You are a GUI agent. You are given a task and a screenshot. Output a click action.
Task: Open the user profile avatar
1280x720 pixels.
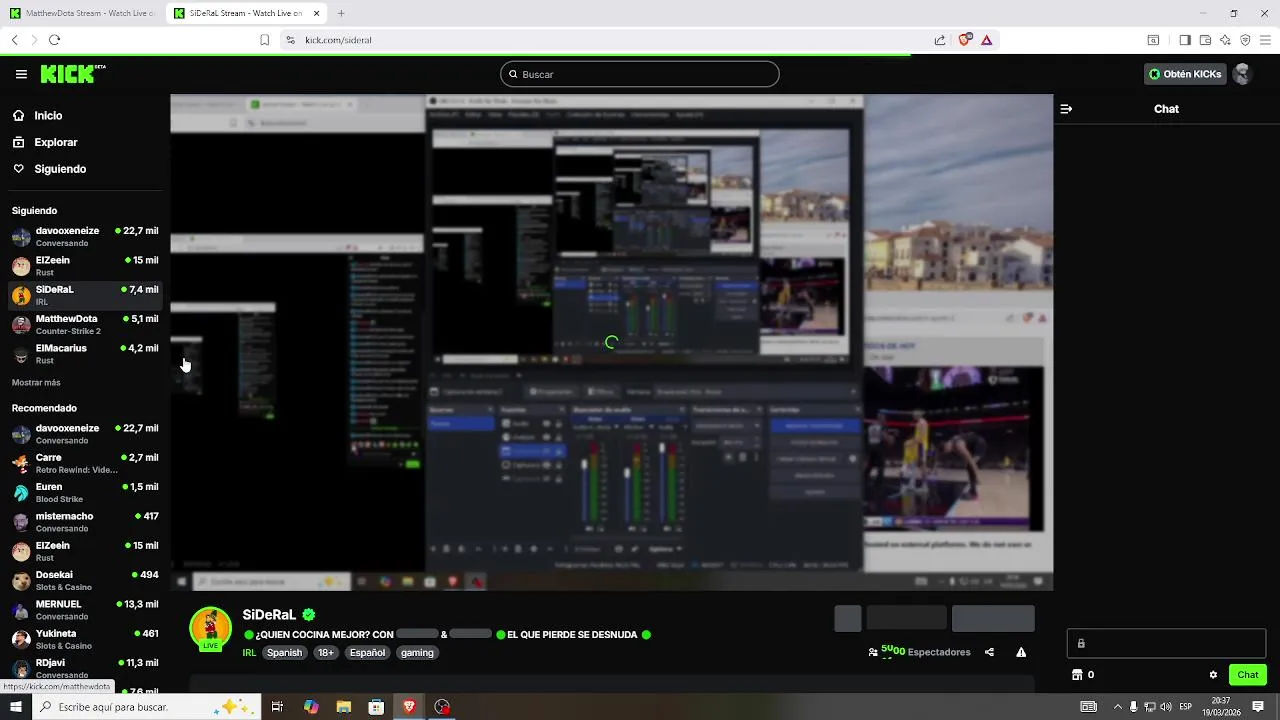[1242, 74]
